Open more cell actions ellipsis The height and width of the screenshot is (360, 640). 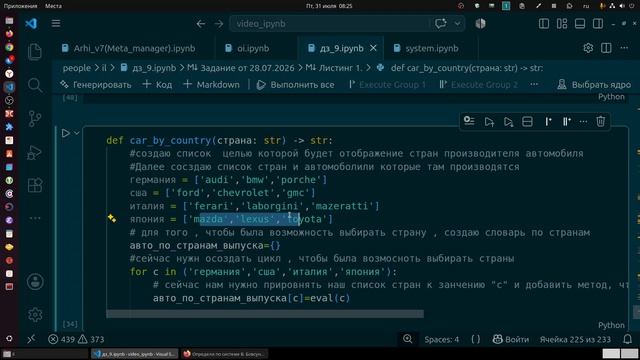583,121
